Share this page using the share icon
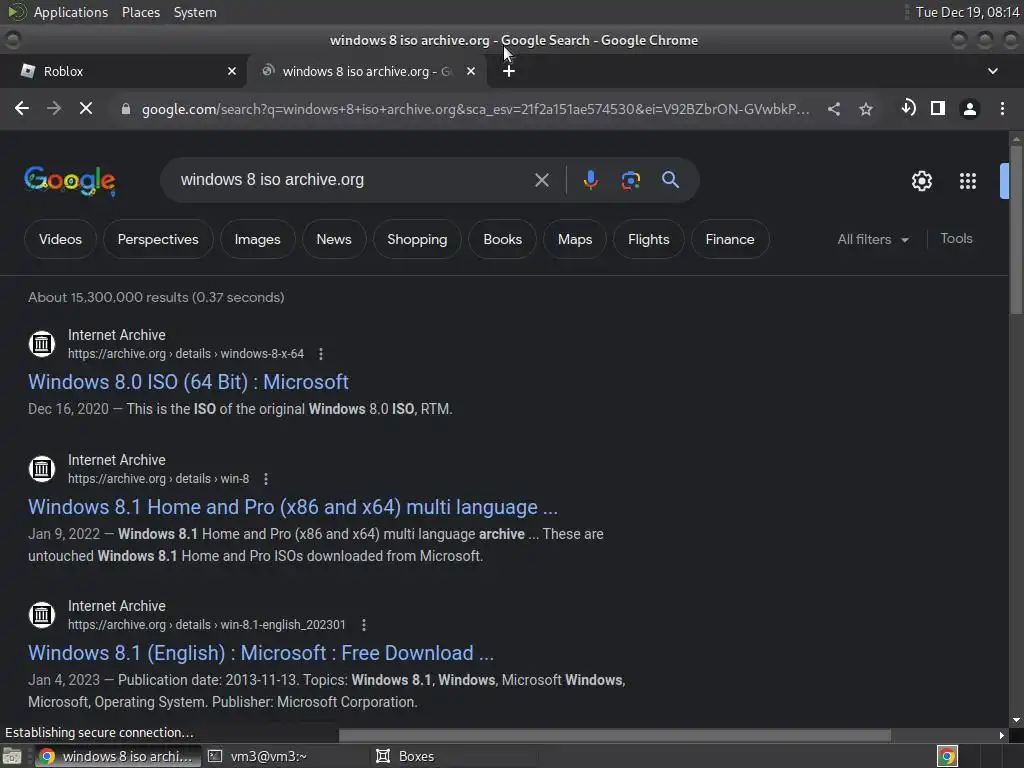The height and width of the screenshot is (768, 1024). (834, 109)
